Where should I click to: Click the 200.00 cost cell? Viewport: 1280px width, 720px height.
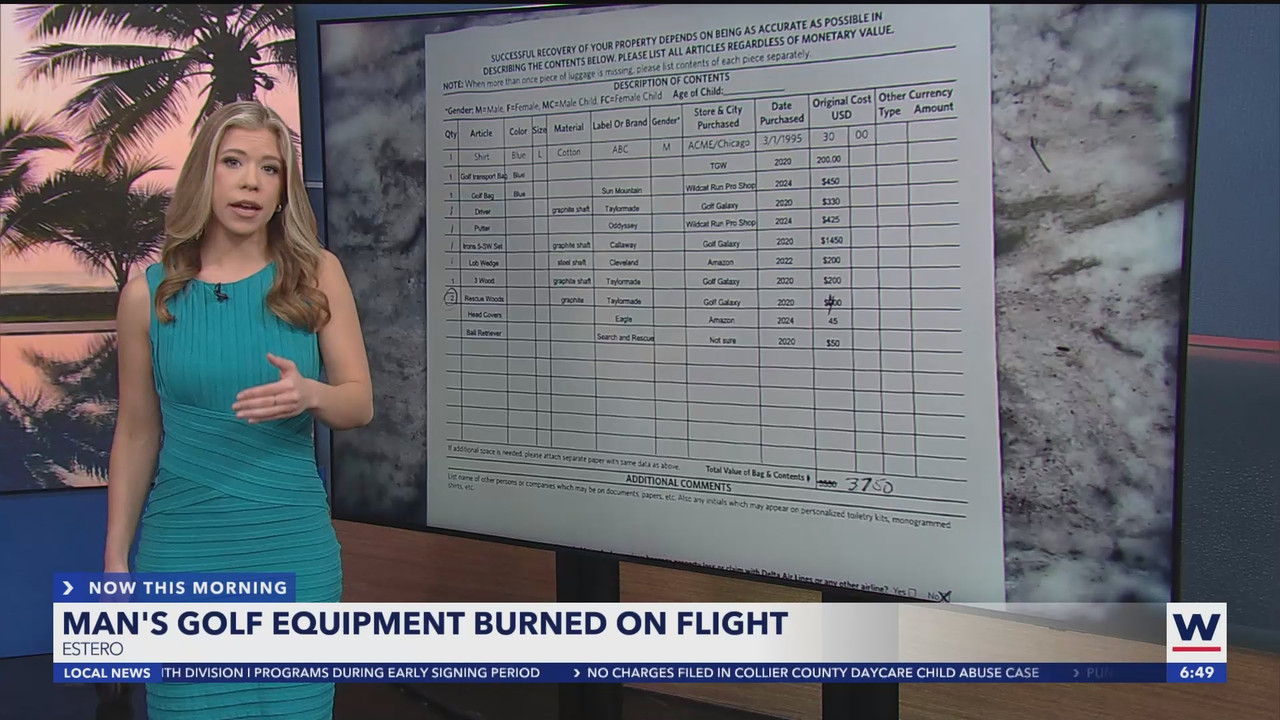[x=828, y=159]
